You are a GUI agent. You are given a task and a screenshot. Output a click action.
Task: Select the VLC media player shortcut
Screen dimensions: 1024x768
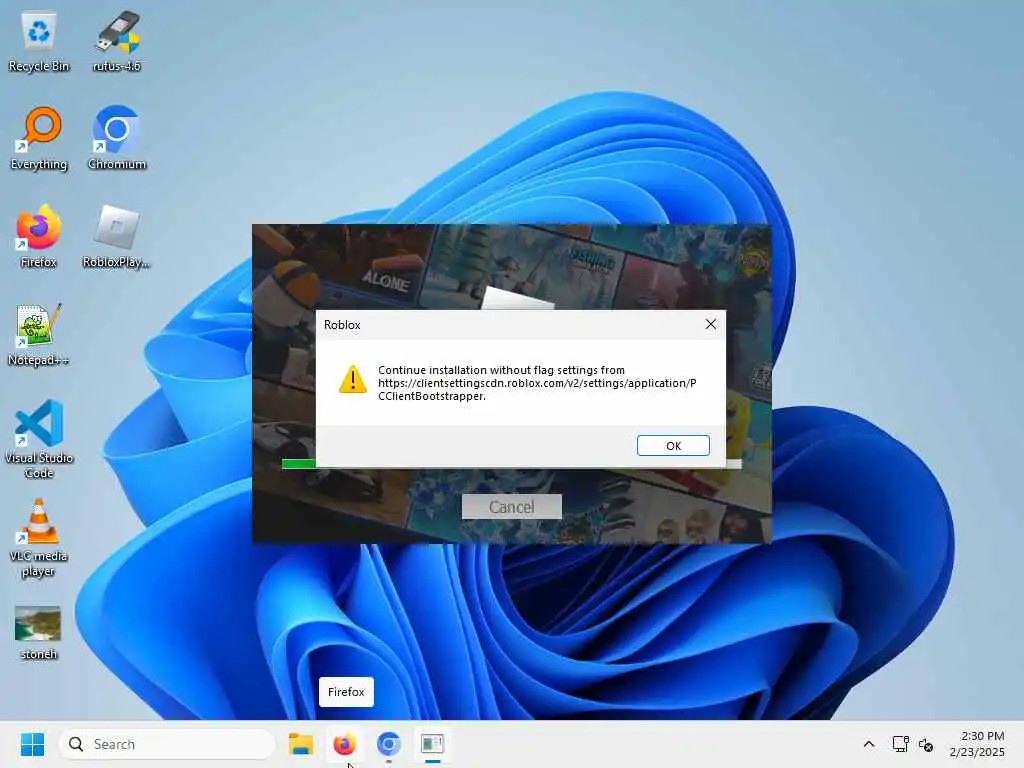(x=39, y=538)
